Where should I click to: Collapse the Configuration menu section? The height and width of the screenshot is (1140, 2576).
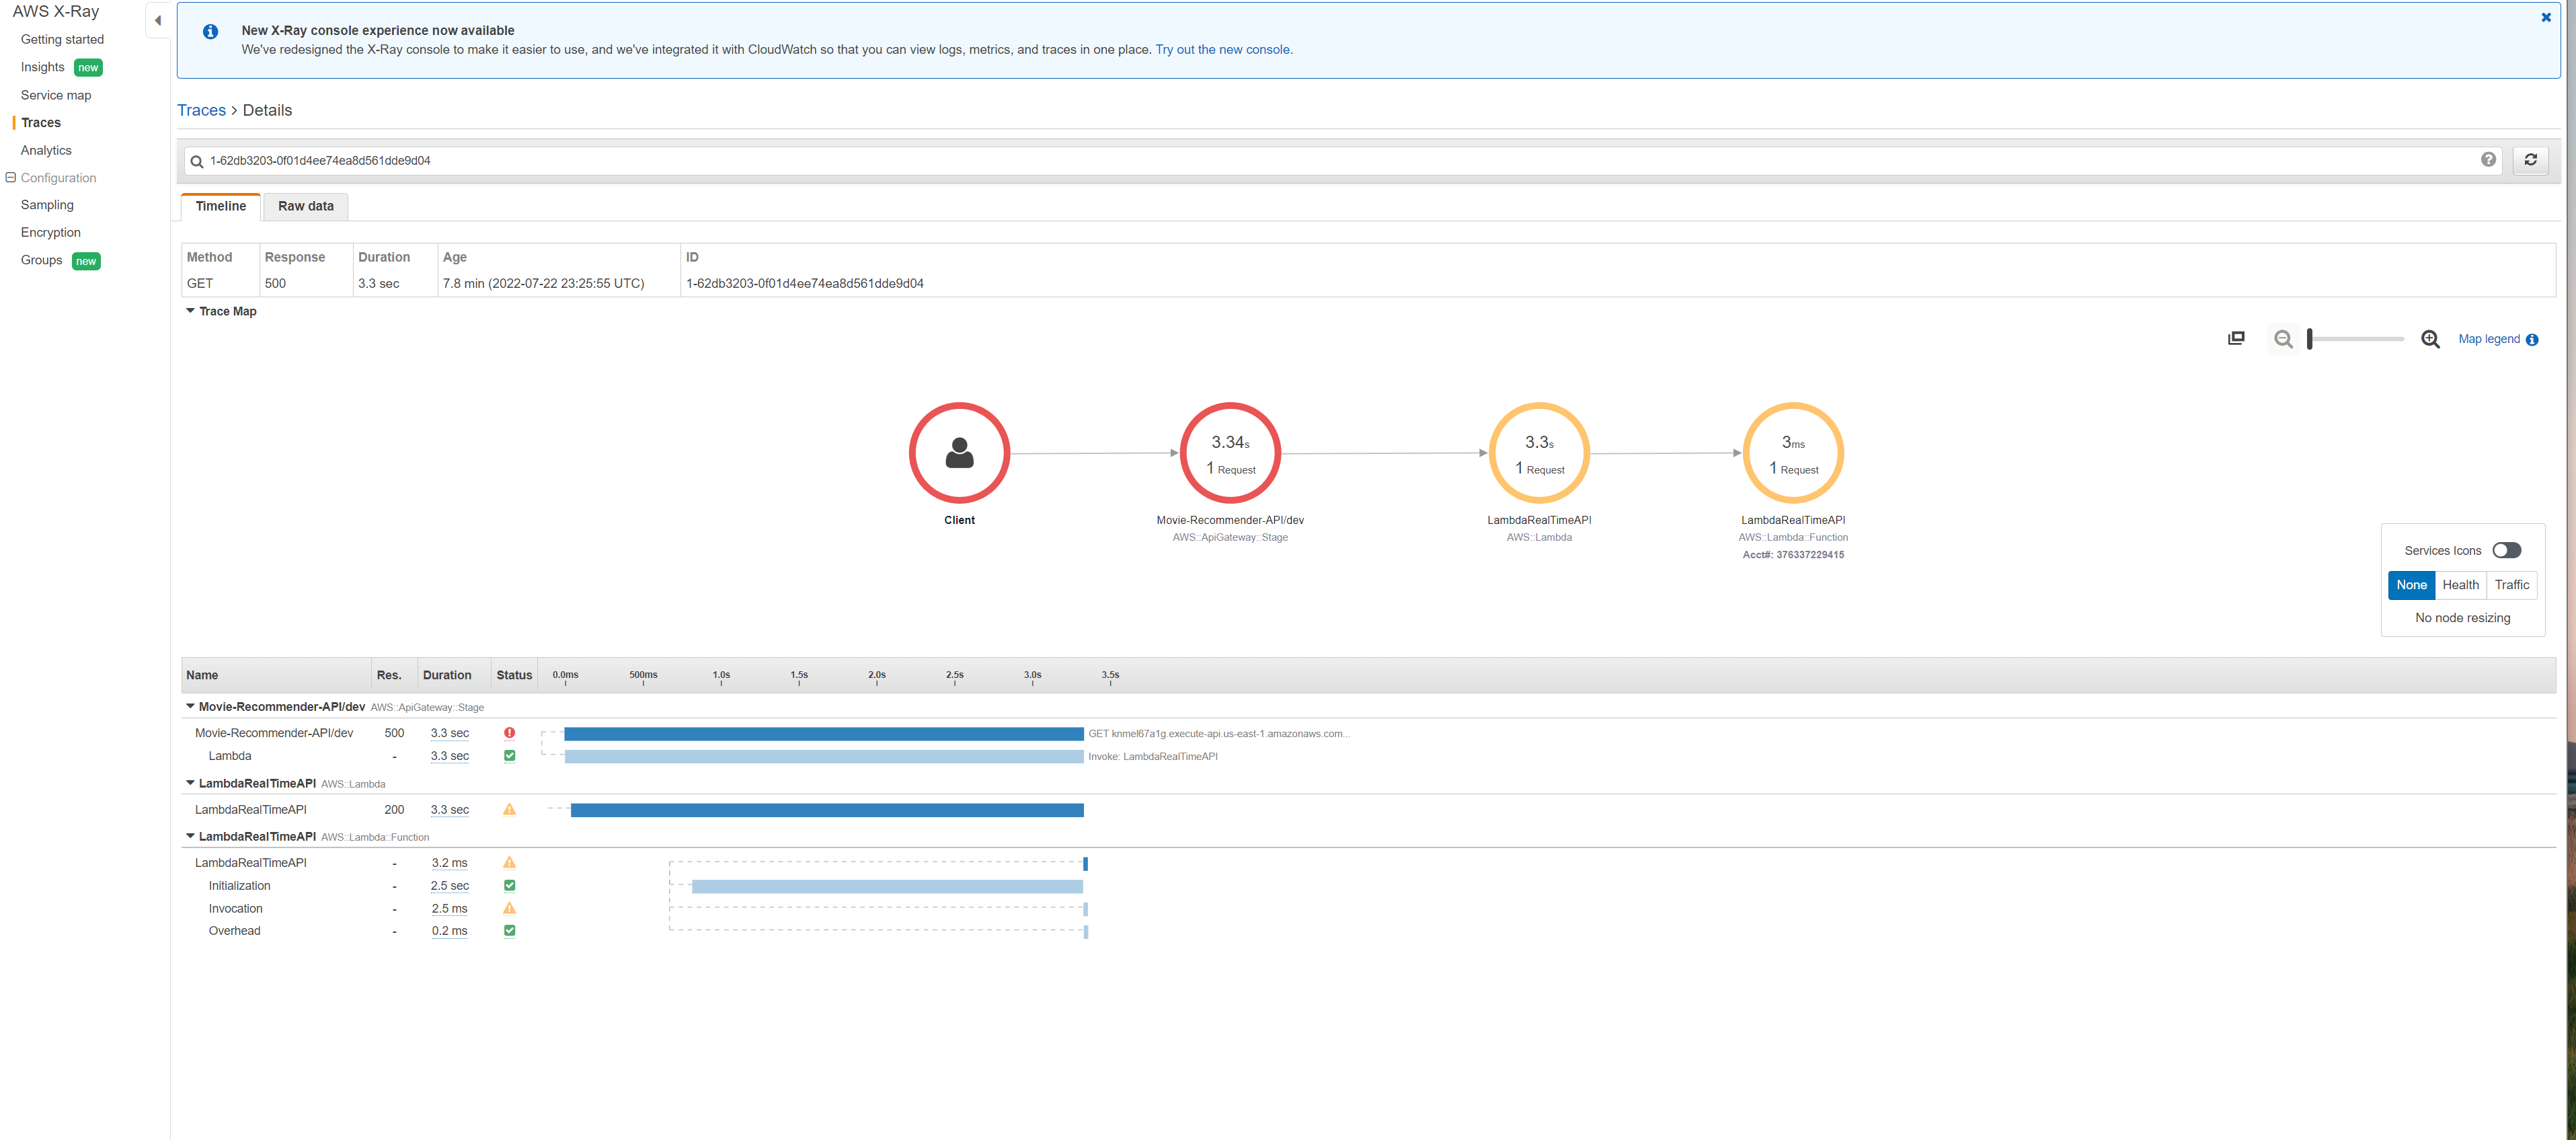[x=11, y=178]
